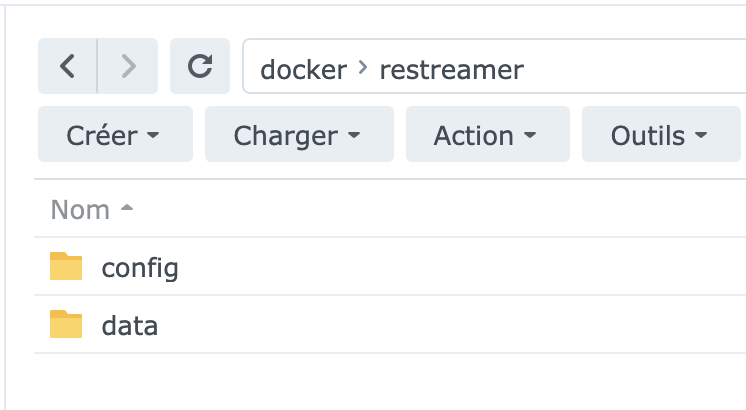
Task: Click the sort arrow beside Nom
Action: [x=126, y=210]
